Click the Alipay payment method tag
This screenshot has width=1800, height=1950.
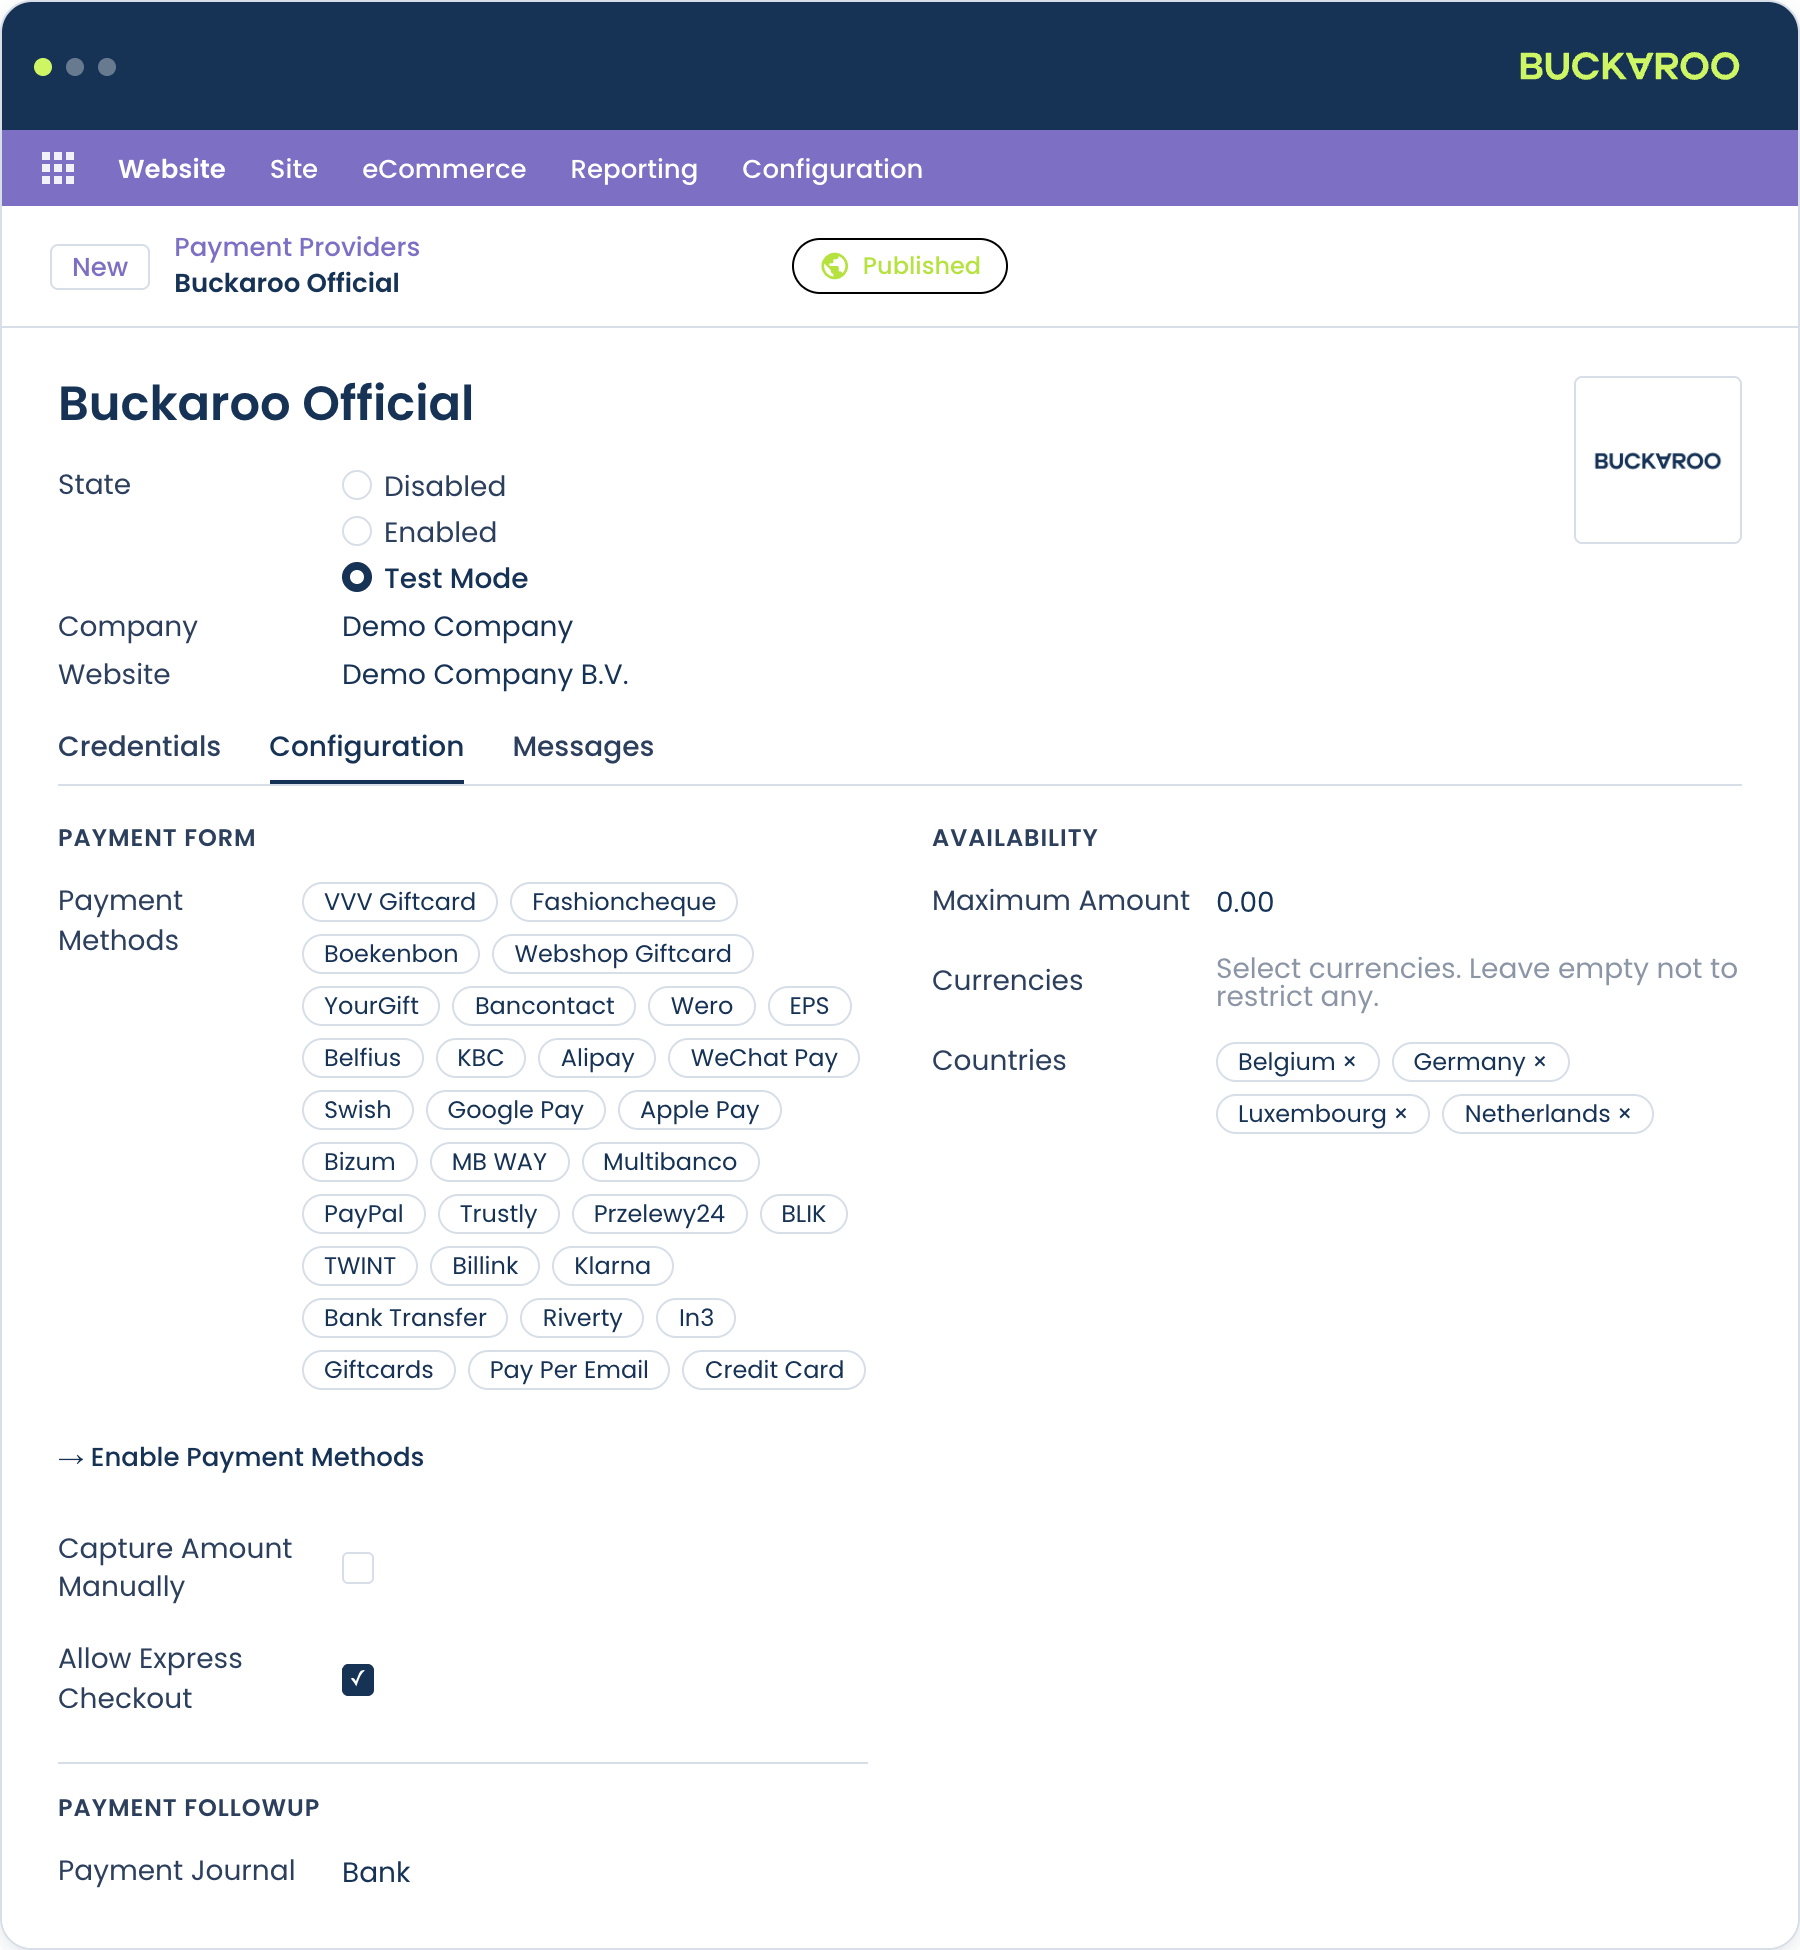[597, 1058]
